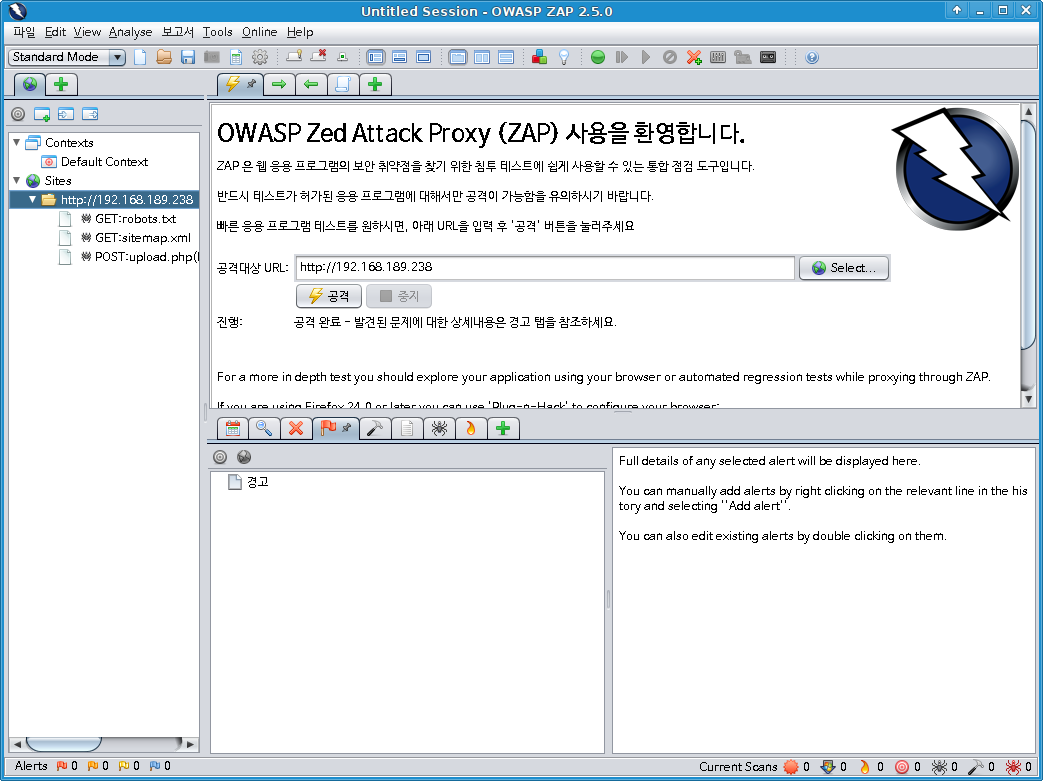Click the green plus tab in left panel
1043x781 pixels.
click(61, 84)
